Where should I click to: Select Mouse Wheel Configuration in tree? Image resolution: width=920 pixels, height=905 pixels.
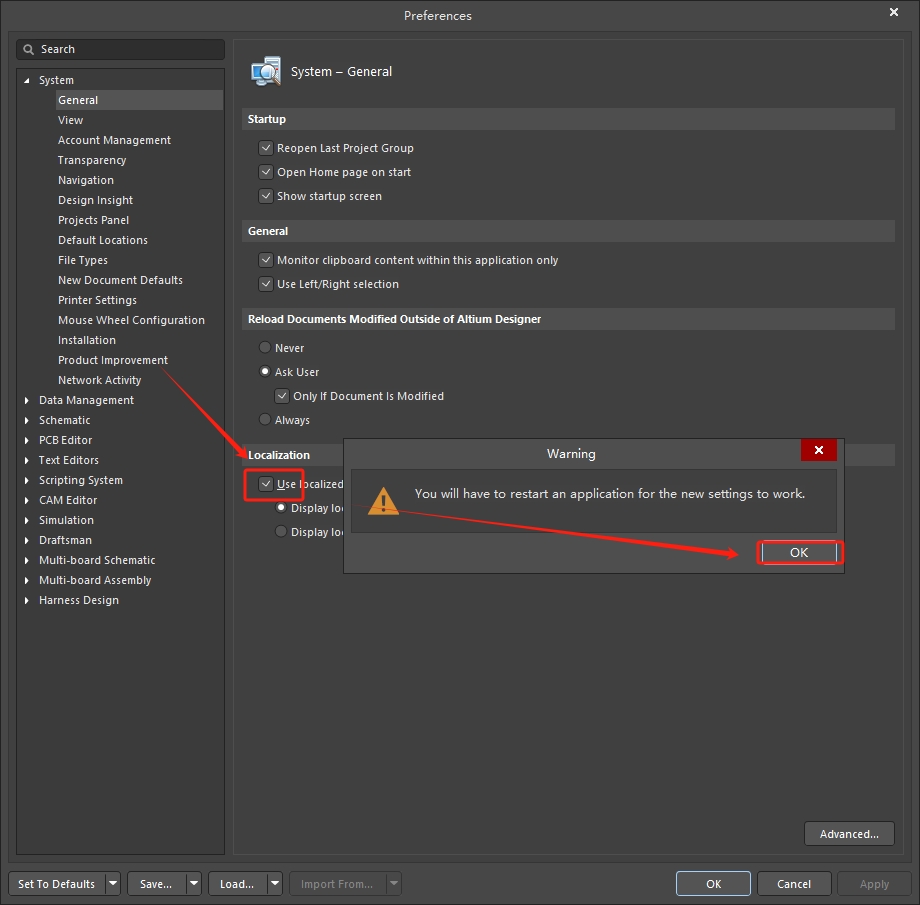131,320
